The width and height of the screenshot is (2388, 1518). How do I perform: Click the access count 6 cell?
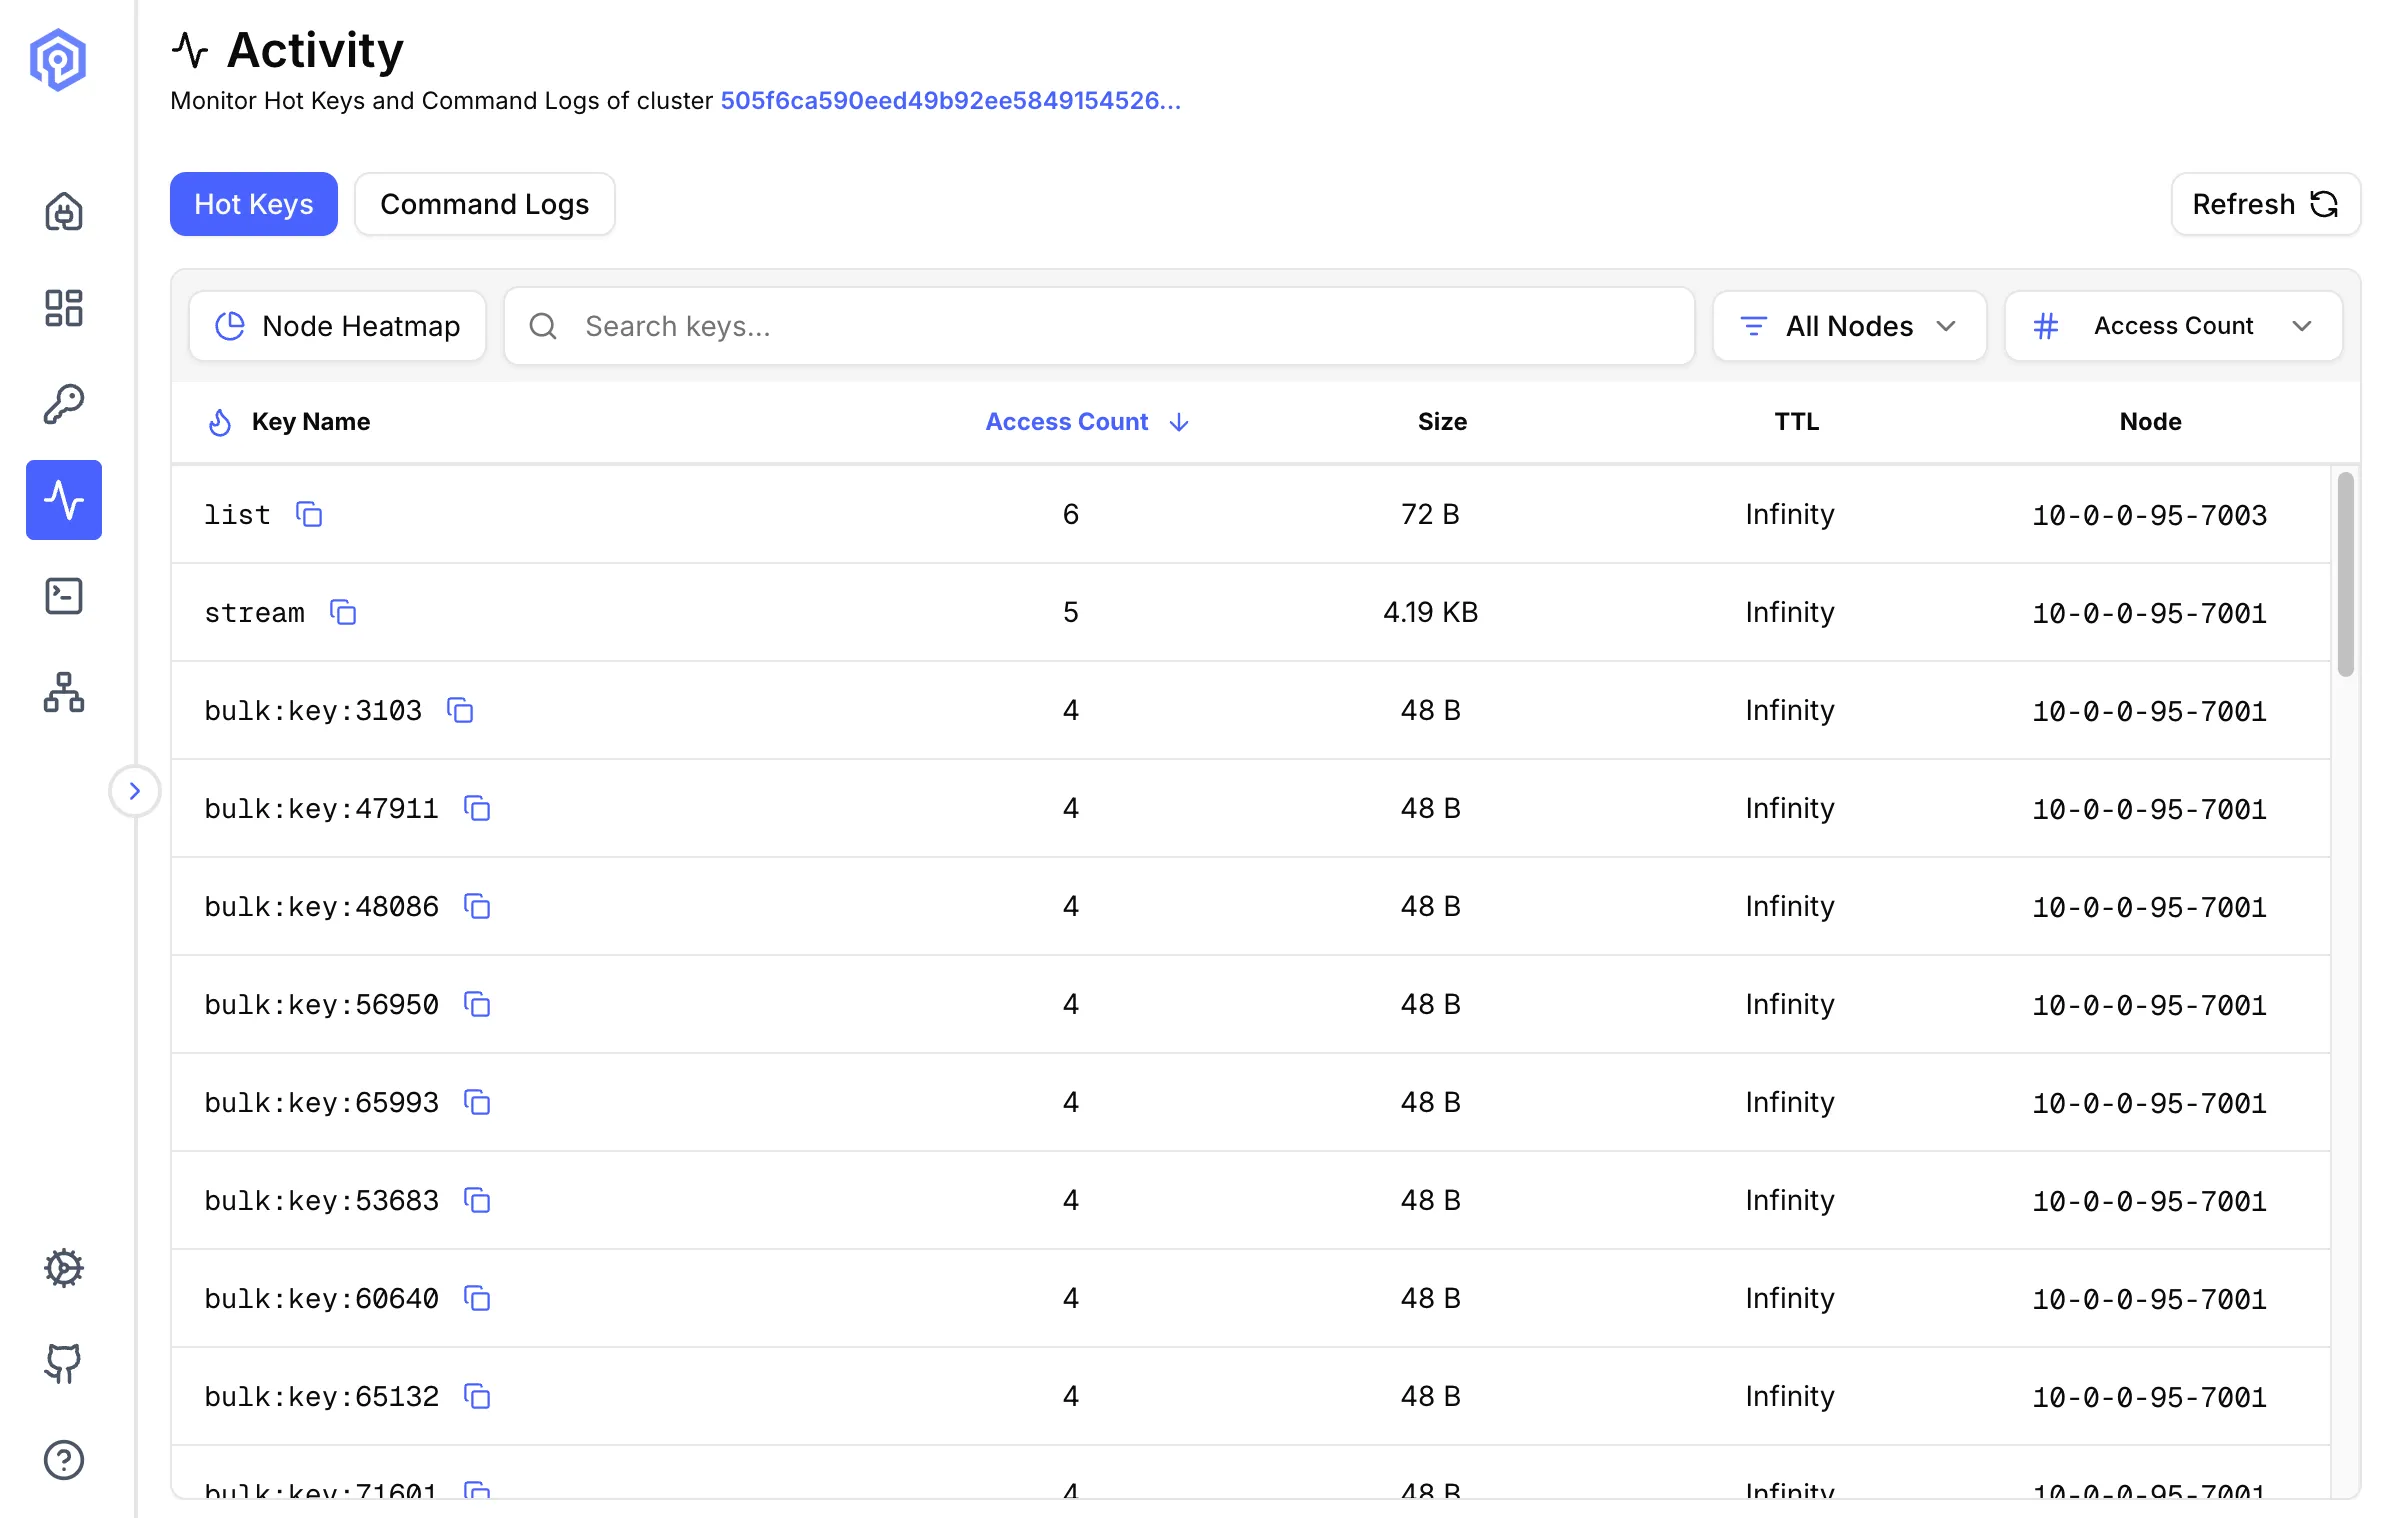pos(1070,514)
